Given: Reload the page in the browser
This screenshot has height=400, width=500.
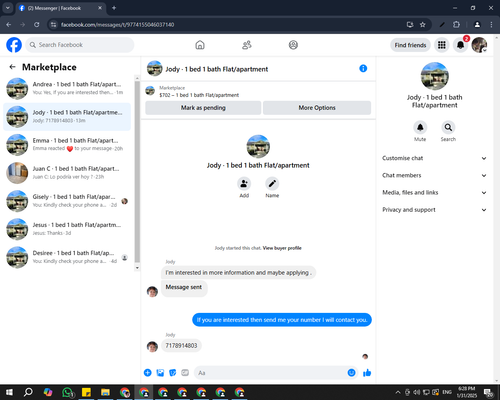Looking at the screenshot, I should coord(37,25).
